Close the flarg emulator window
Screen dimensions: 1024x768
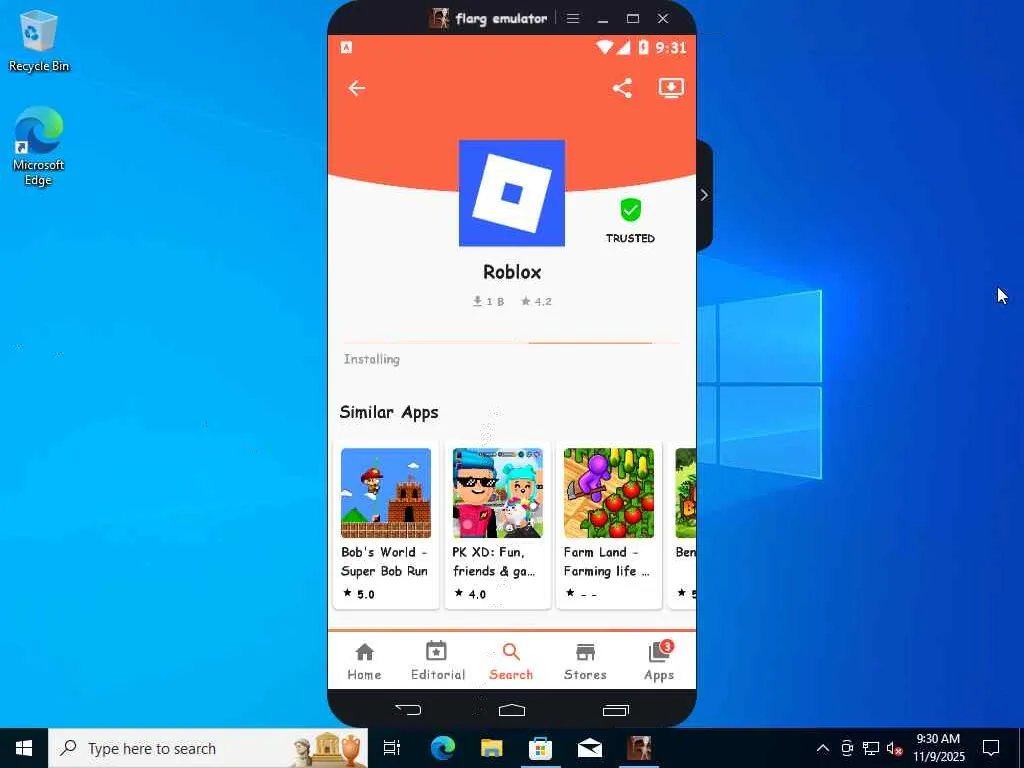pos(663,18)
